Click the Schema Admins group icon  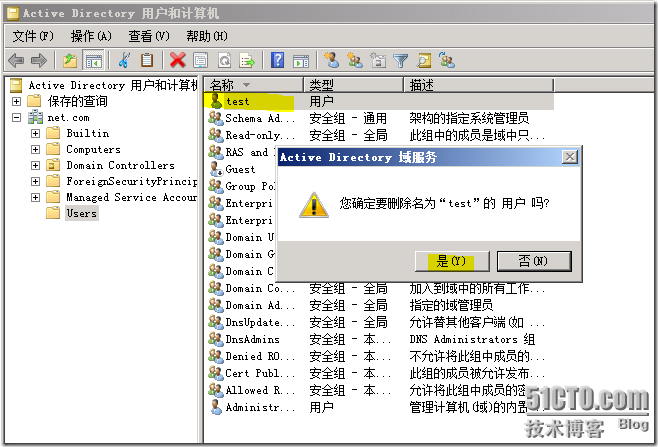click(x=216, y=118)
